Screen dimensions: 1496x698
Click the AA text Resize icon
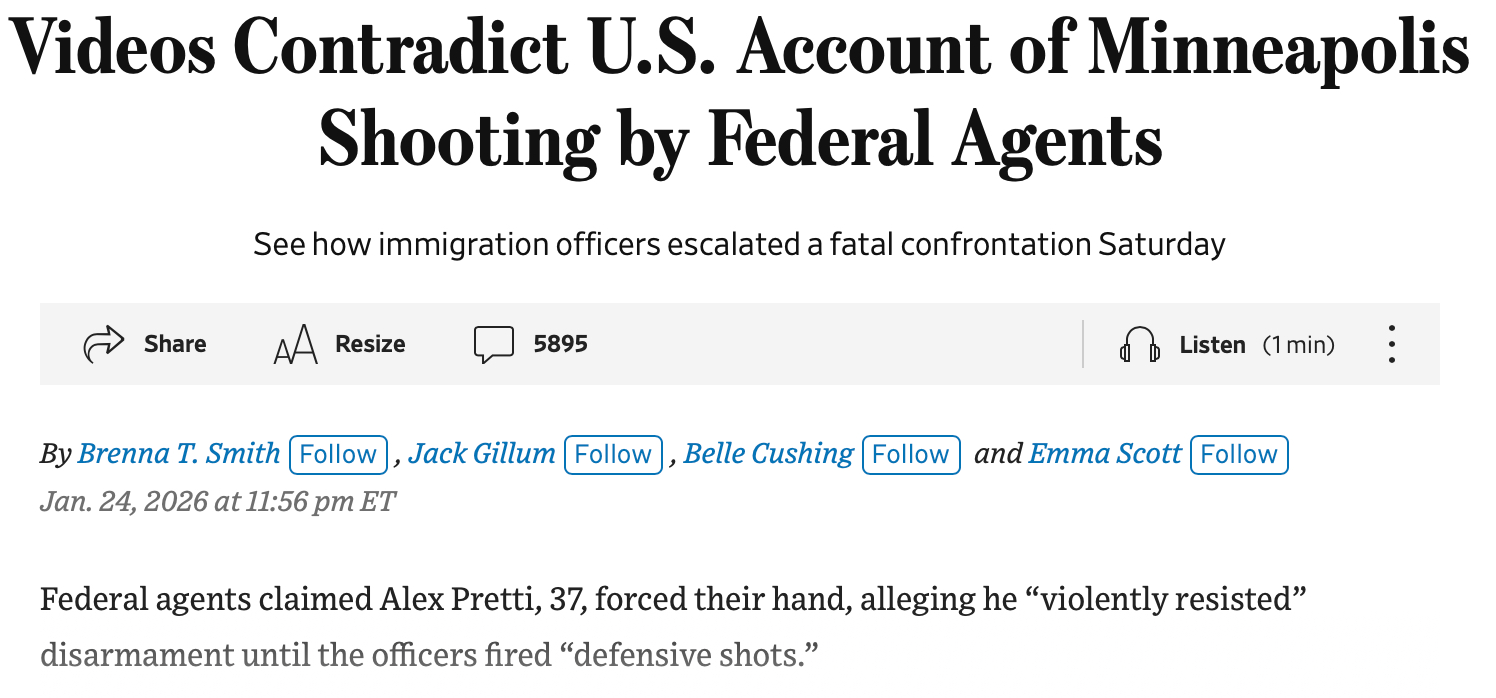click(295, 345)
